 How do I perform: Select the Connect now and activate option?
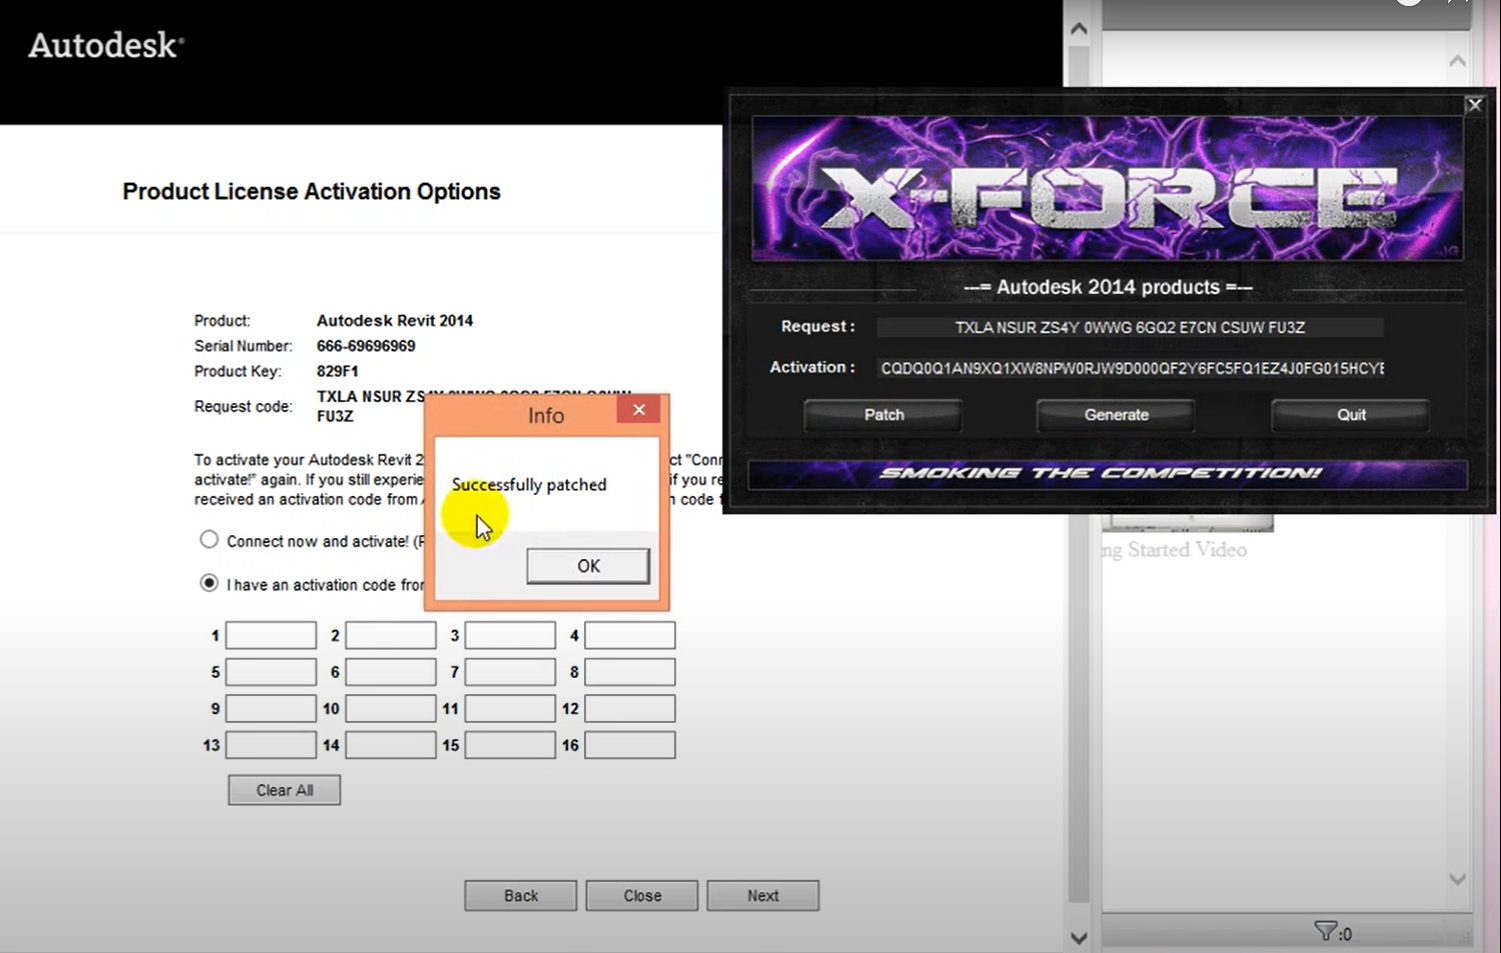[209, 540]
